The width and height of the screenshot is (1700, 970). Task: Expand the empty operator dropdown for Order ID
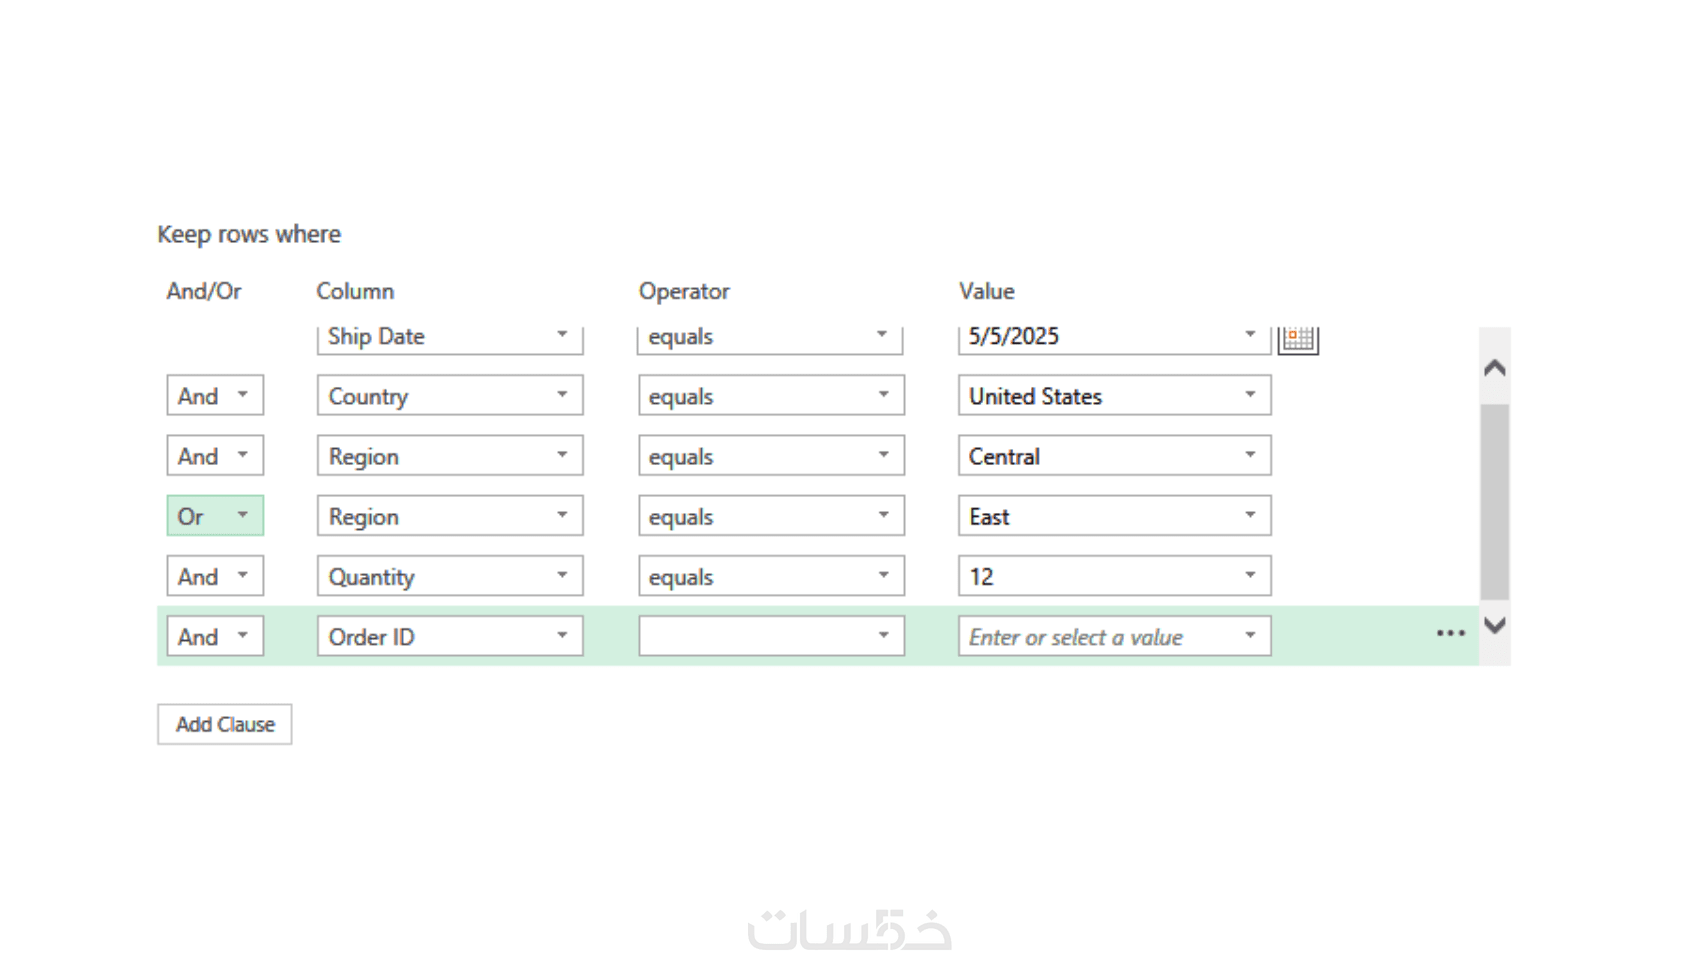(772, 636)
